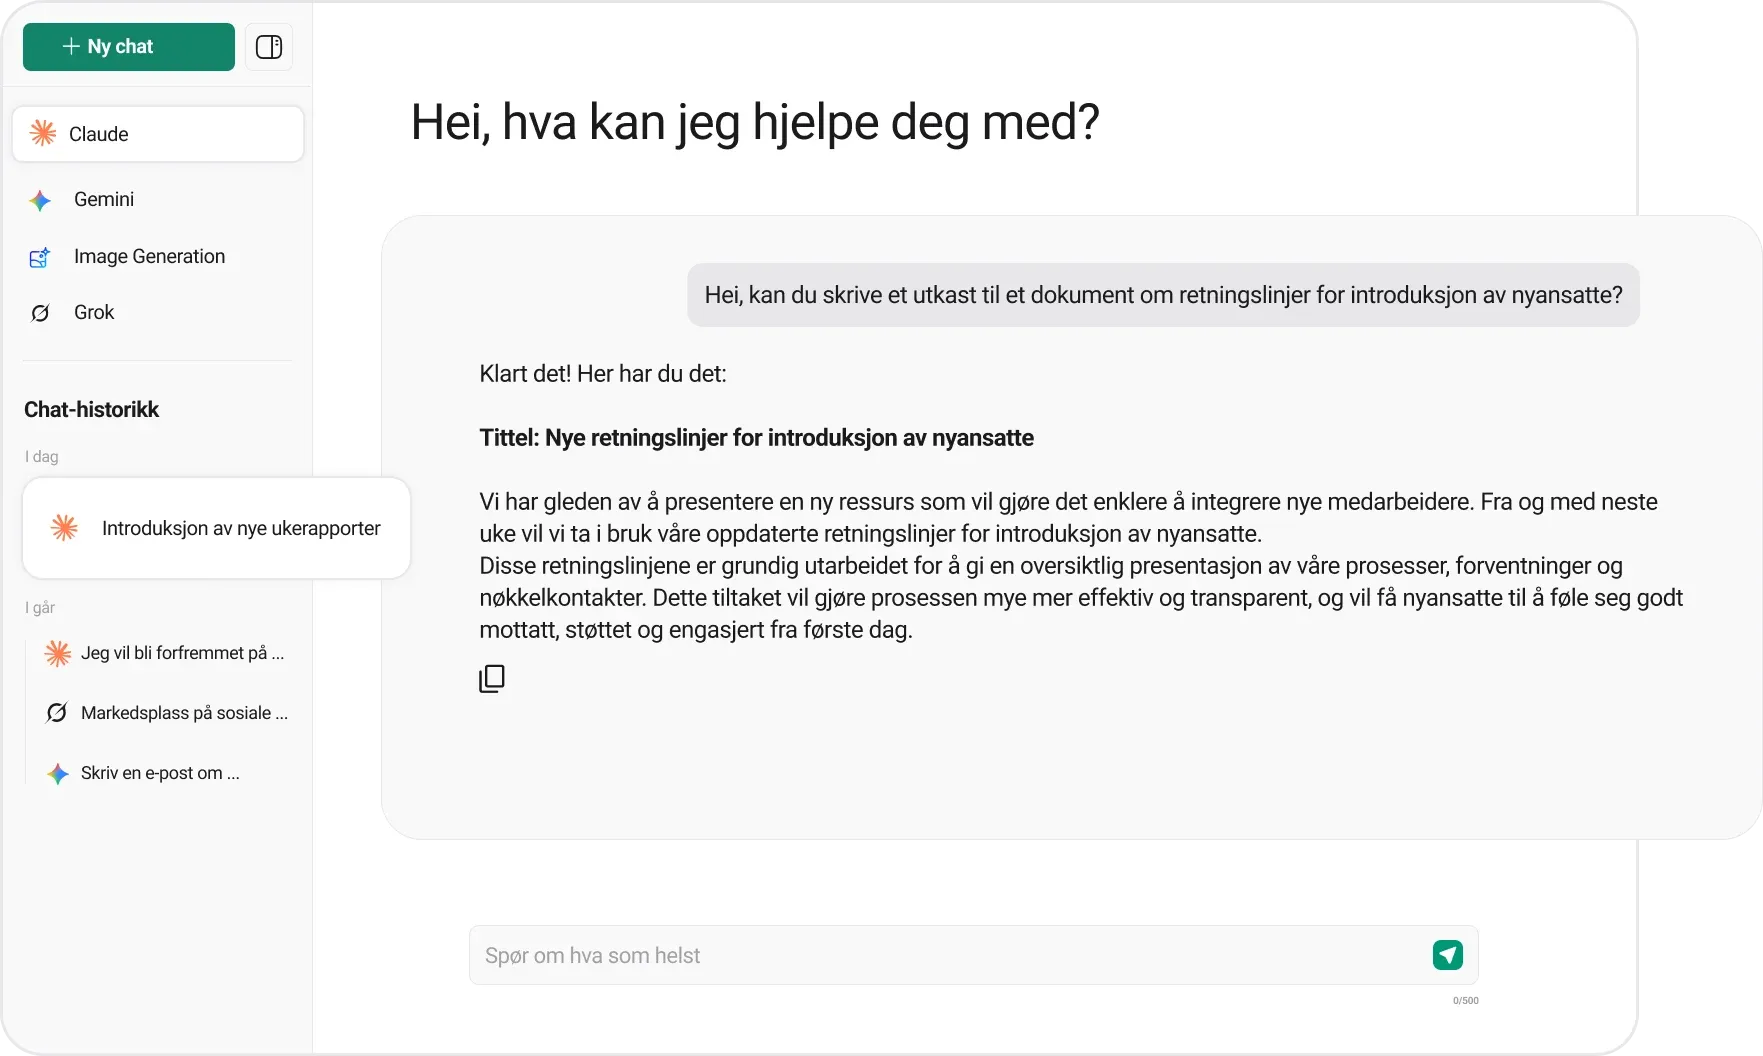Select the Claude model in sidebar
The image size is (1763, 1056).
pos(158,134)
